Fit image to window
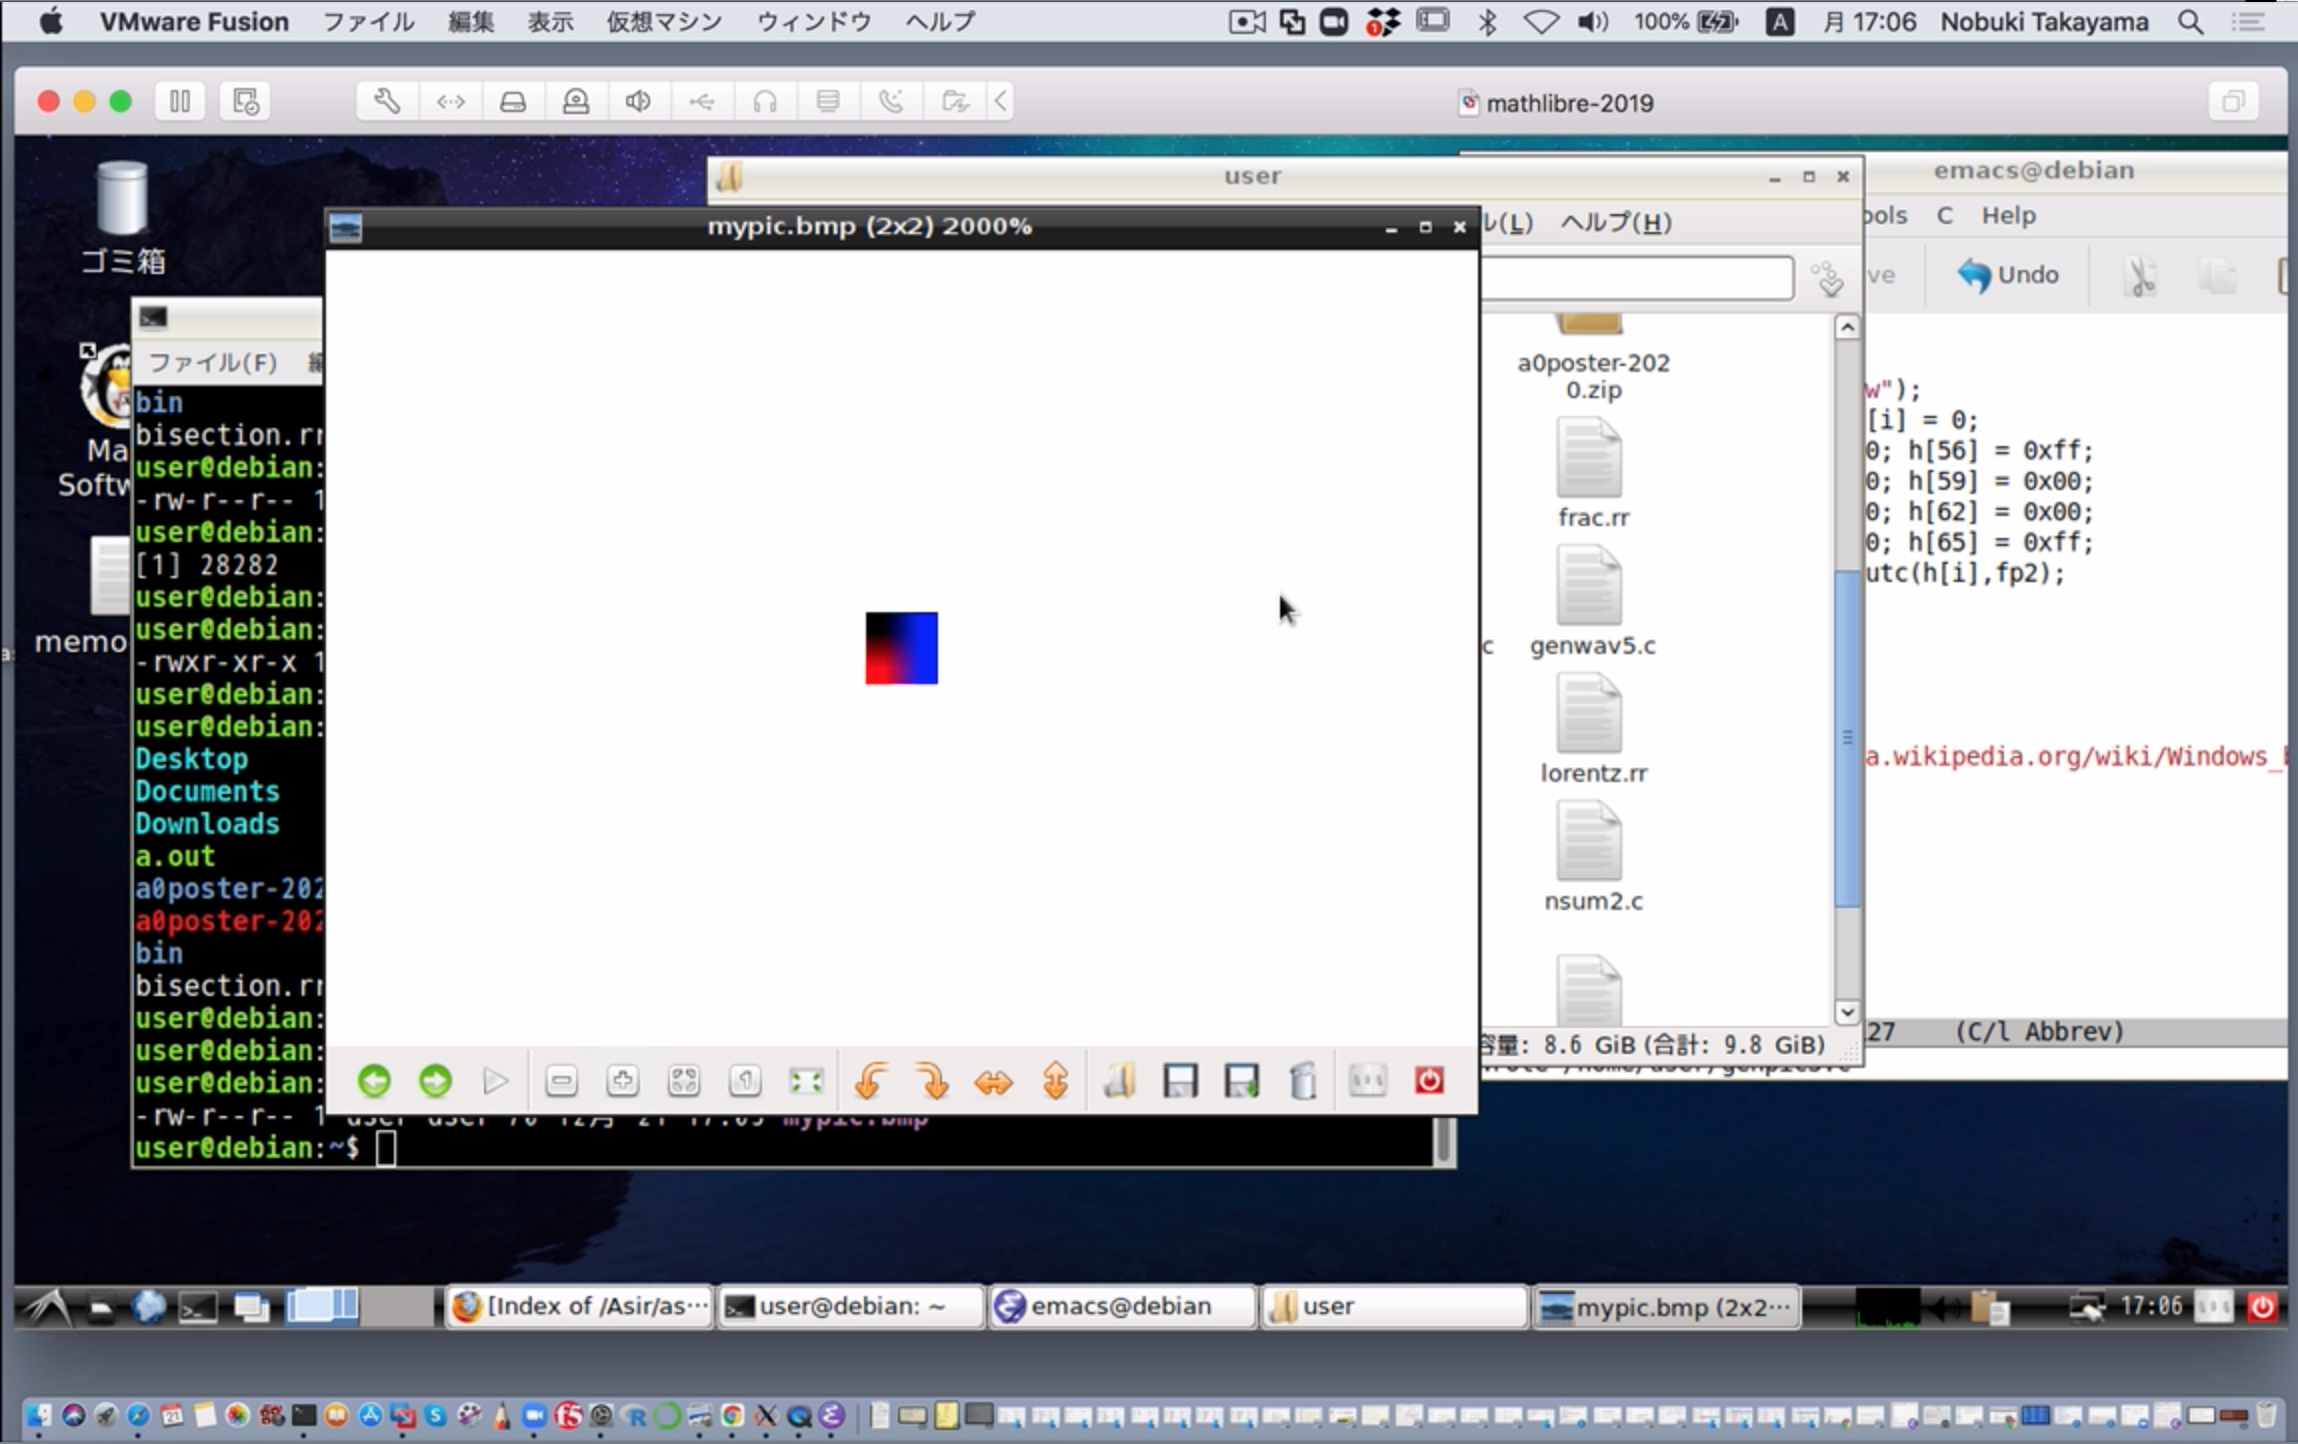Viewport: 2298px width, 1444px height. coord(684,1081)
